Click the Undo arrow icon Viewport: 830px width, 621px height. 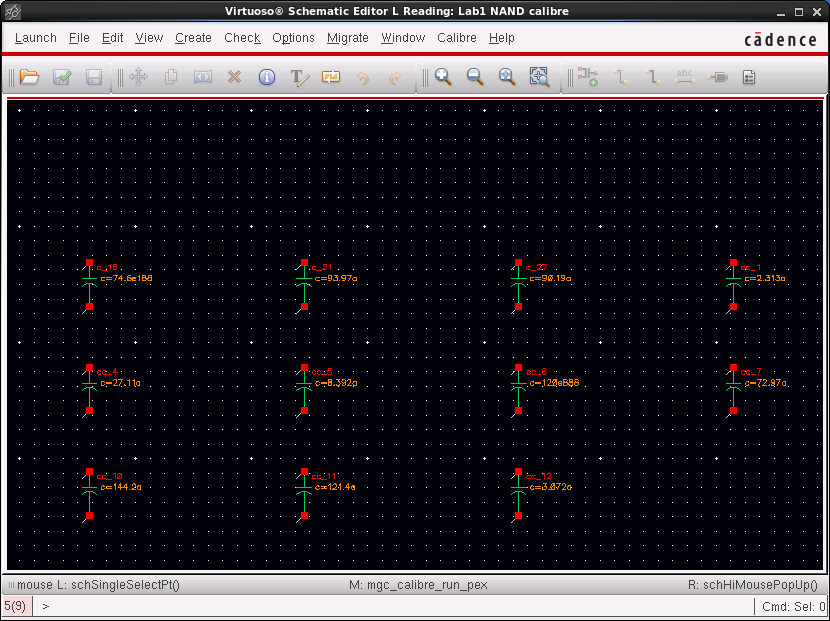coord(363,77)
